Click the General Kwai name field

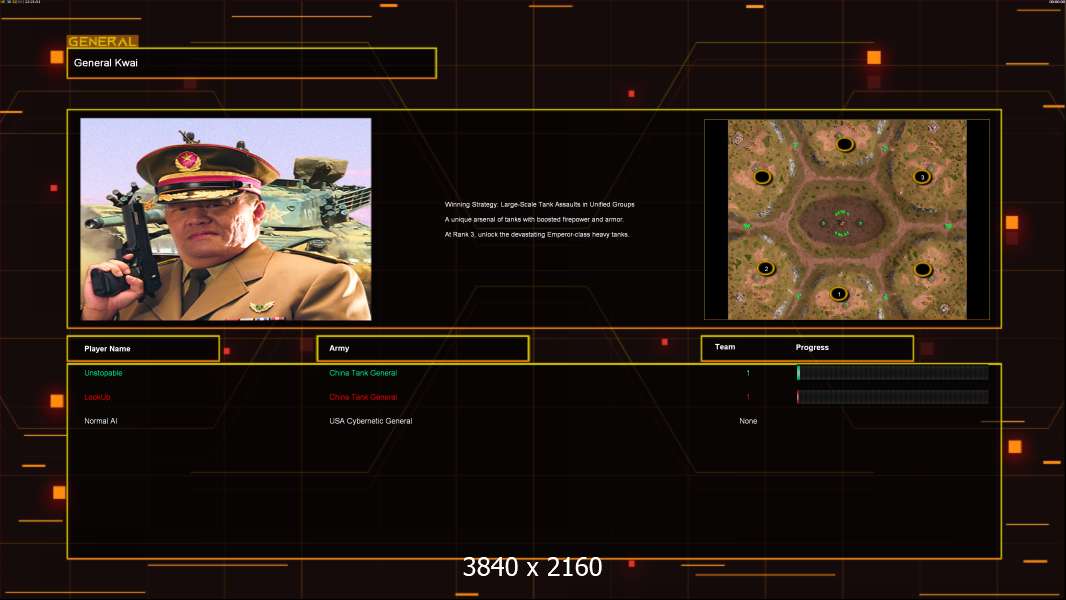coord(251,63)
